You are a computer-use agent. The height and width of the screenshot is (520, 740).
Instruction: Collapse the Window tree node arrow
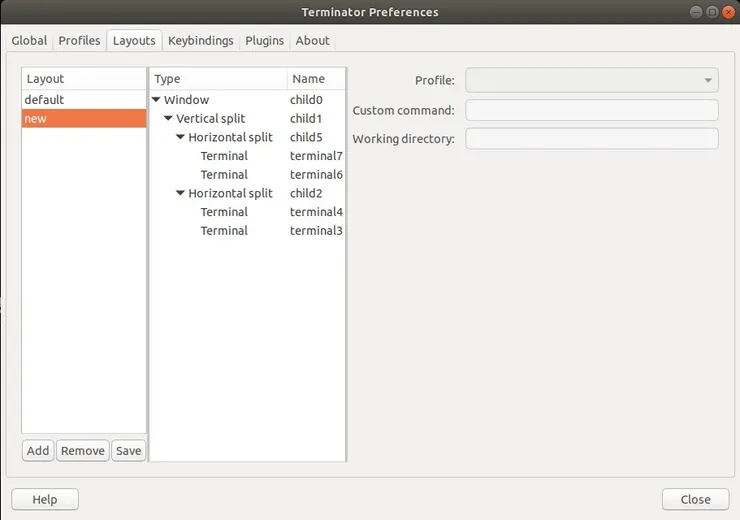coord(157,100)
